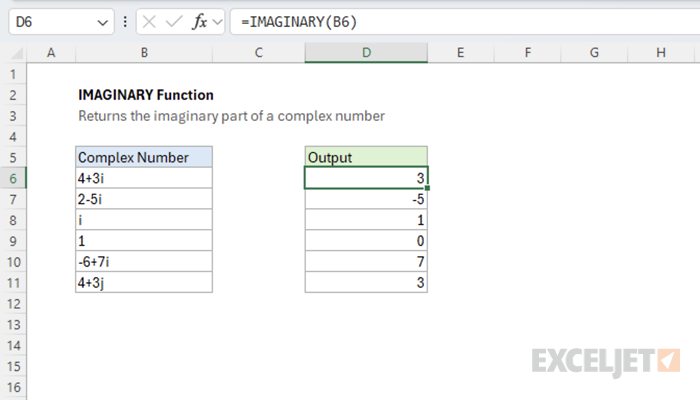Select output cell D9 showing 0

(x=366, y=241)
